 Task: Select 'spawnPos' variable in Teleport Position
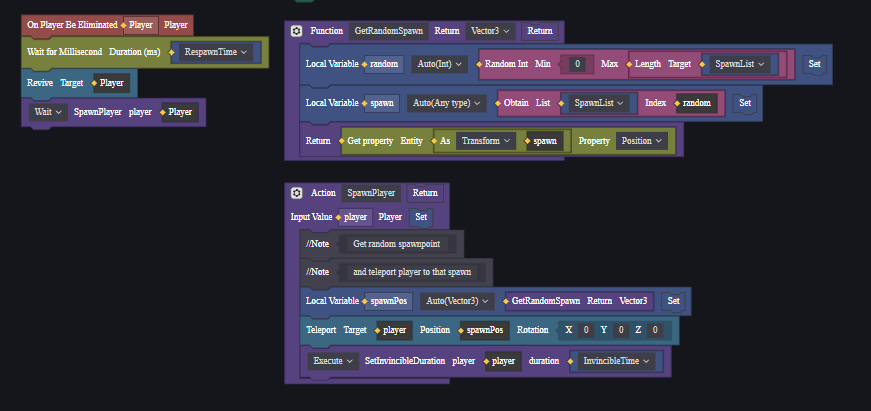click(x=484, y=330)
